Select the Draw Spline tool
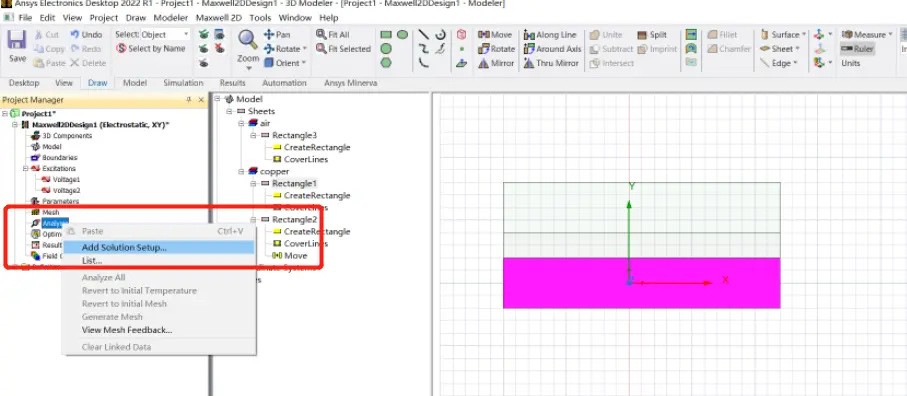 click(x=424, y=49)
